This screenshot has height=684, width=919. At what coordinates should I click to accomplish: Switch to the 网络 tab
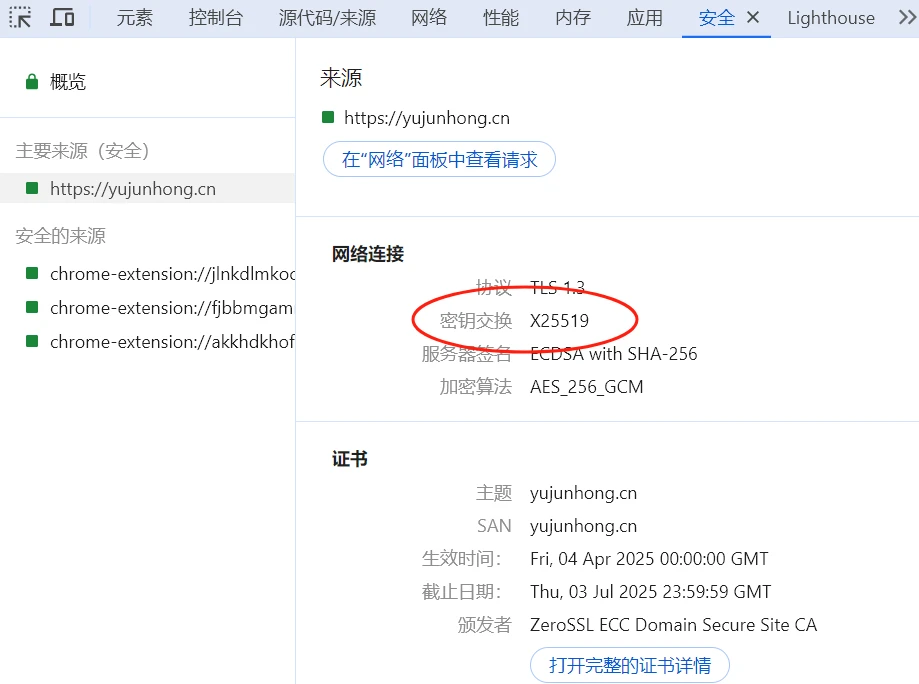pyautogui.click(x=429, y=18)
